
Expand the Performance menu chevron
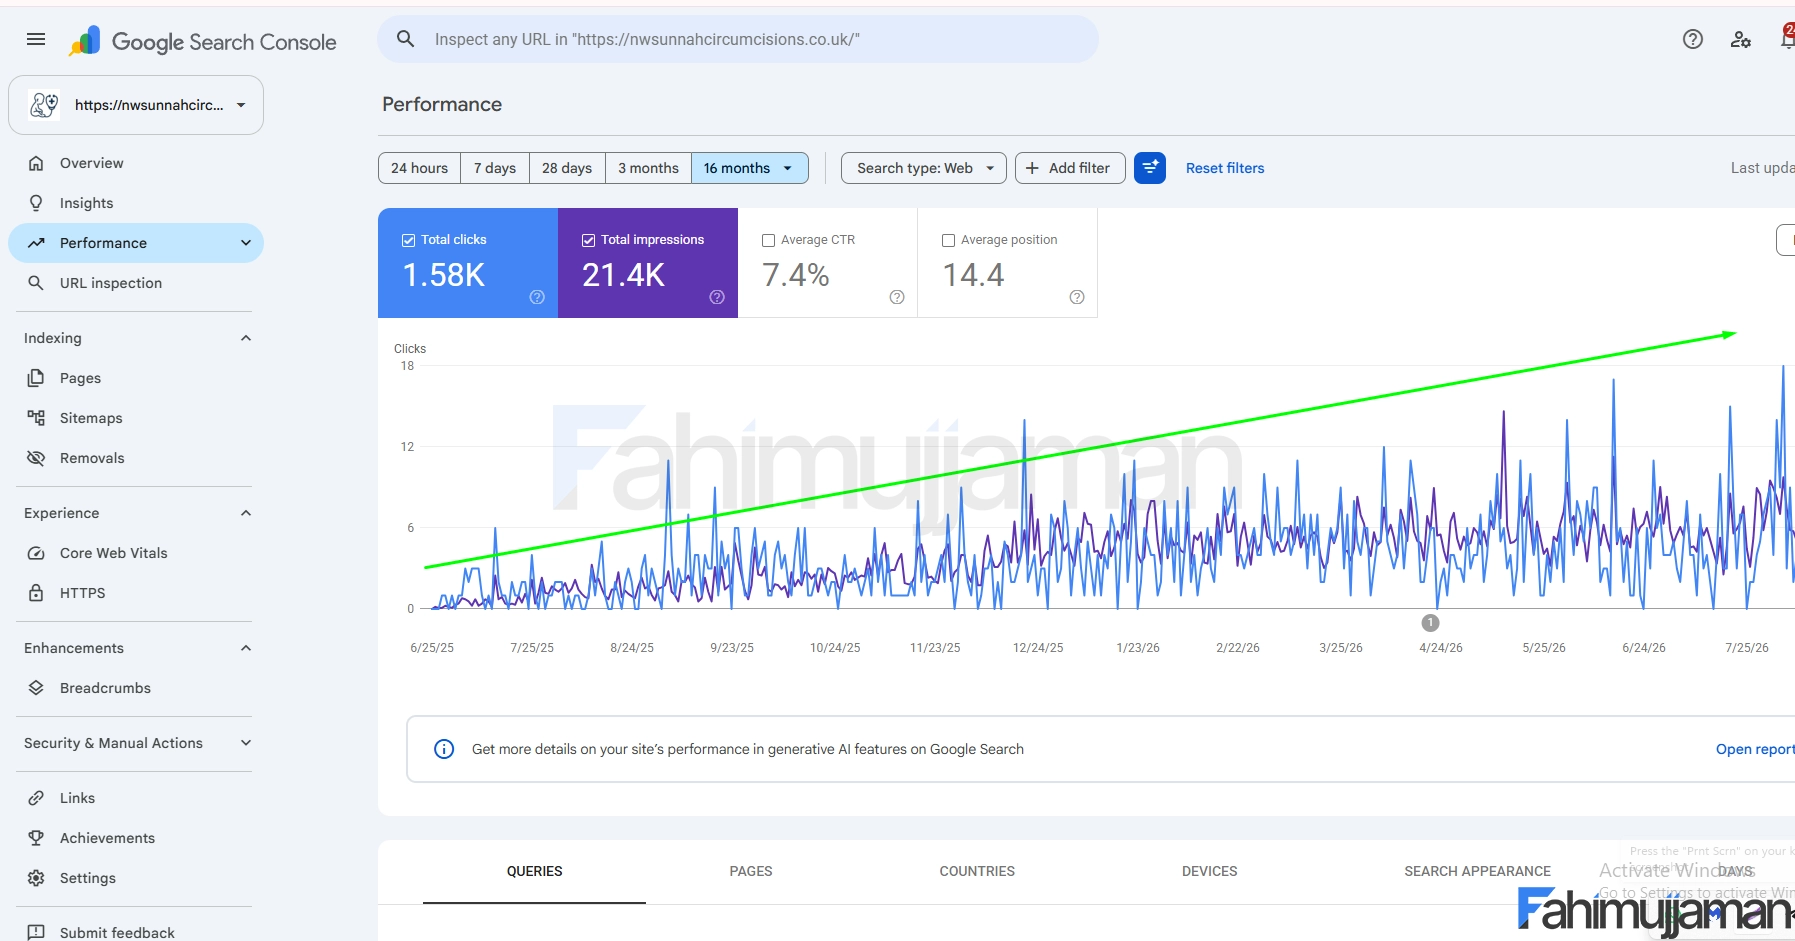coord(246,243)
